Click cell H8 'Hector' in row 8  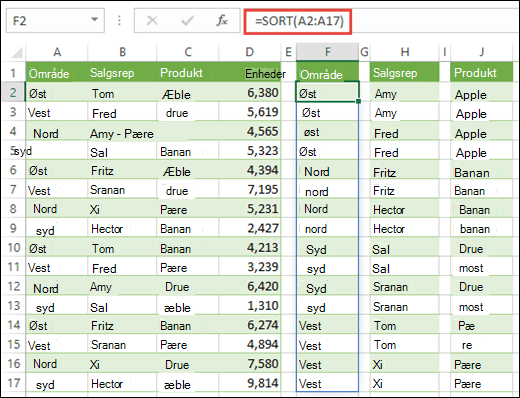(405, 209)
